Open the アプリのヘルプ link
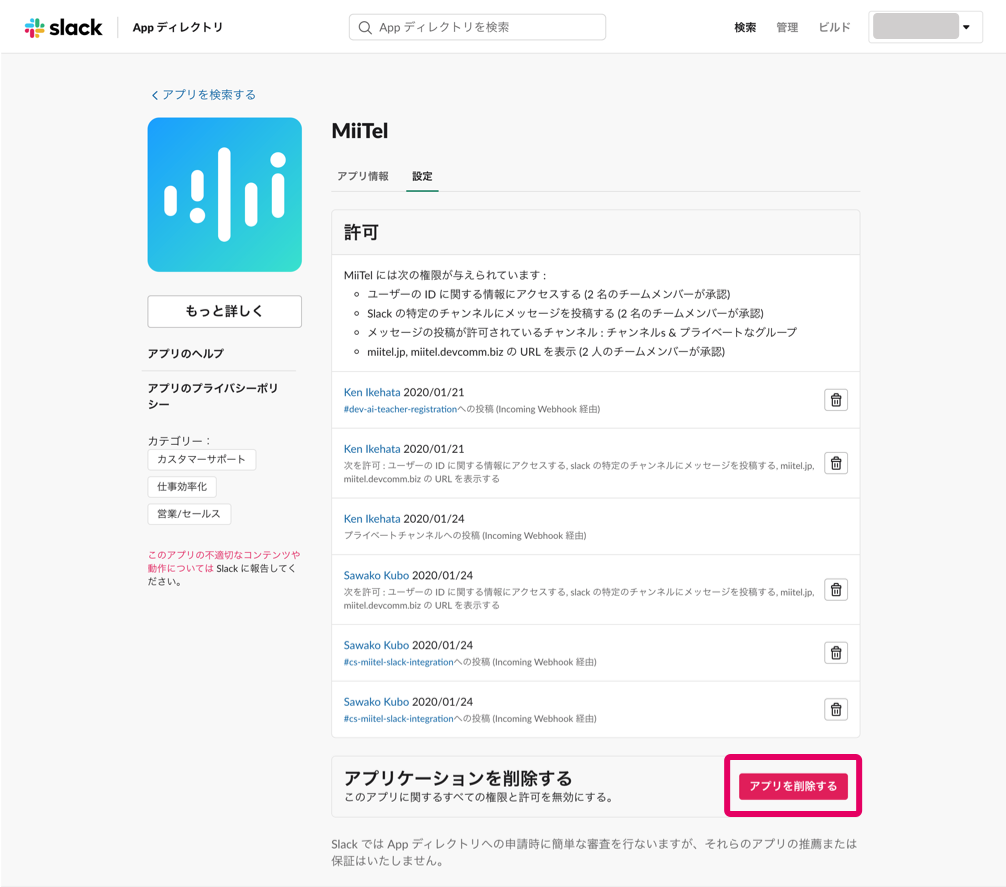The image size is (1006, 887). tap(186, 353)
